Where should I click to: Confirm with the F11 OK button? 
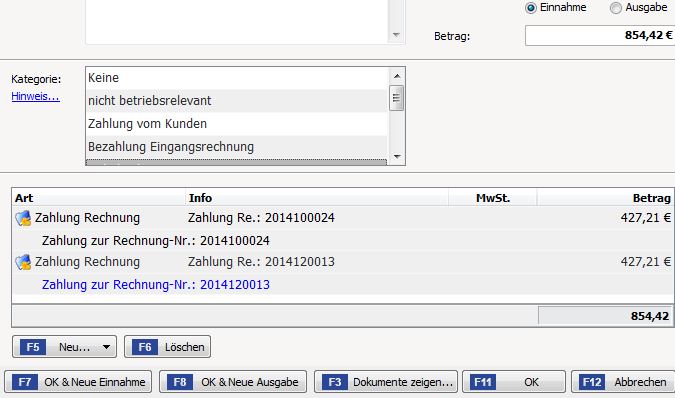tap(514, 382)
